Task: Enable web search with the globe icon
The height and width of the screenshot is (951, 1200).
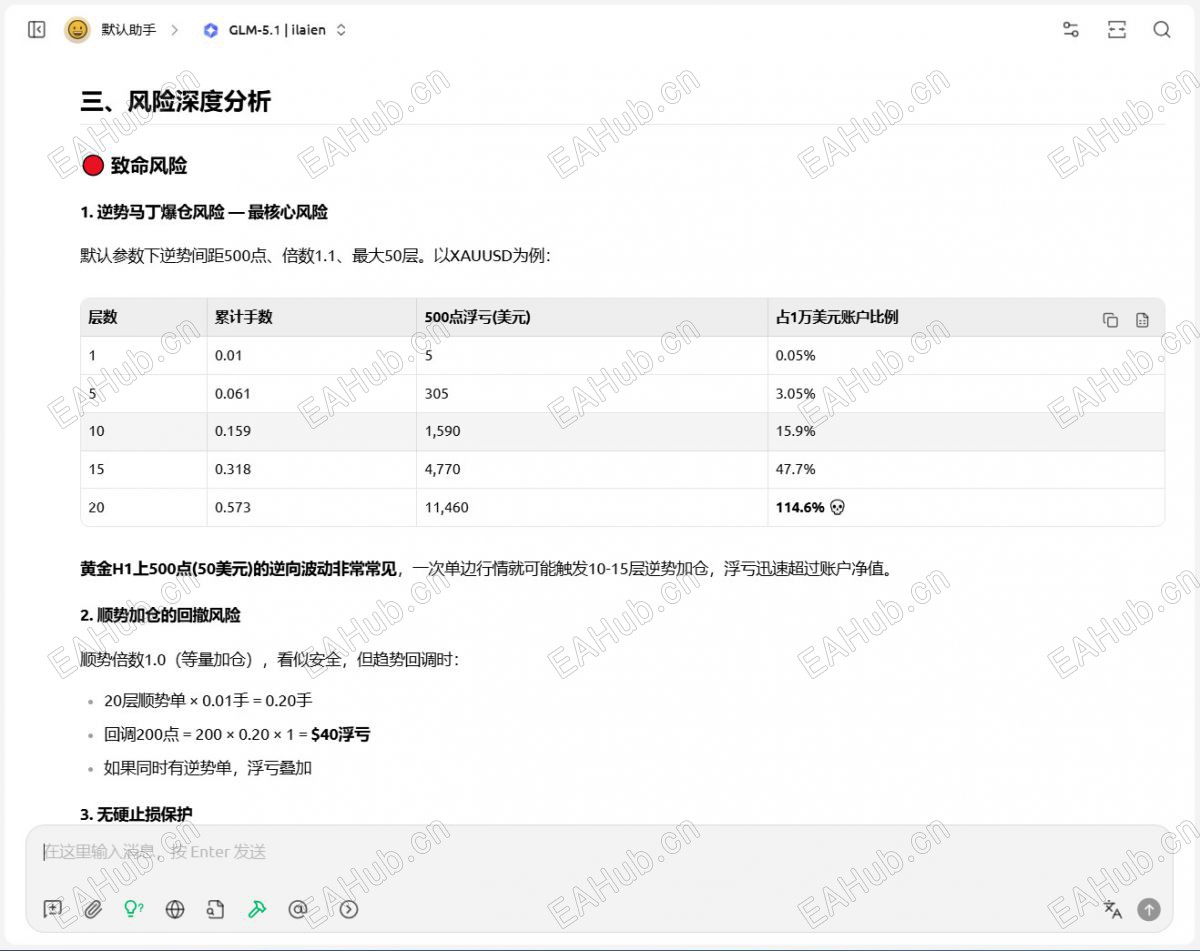Action: click(x=175, y=909)
